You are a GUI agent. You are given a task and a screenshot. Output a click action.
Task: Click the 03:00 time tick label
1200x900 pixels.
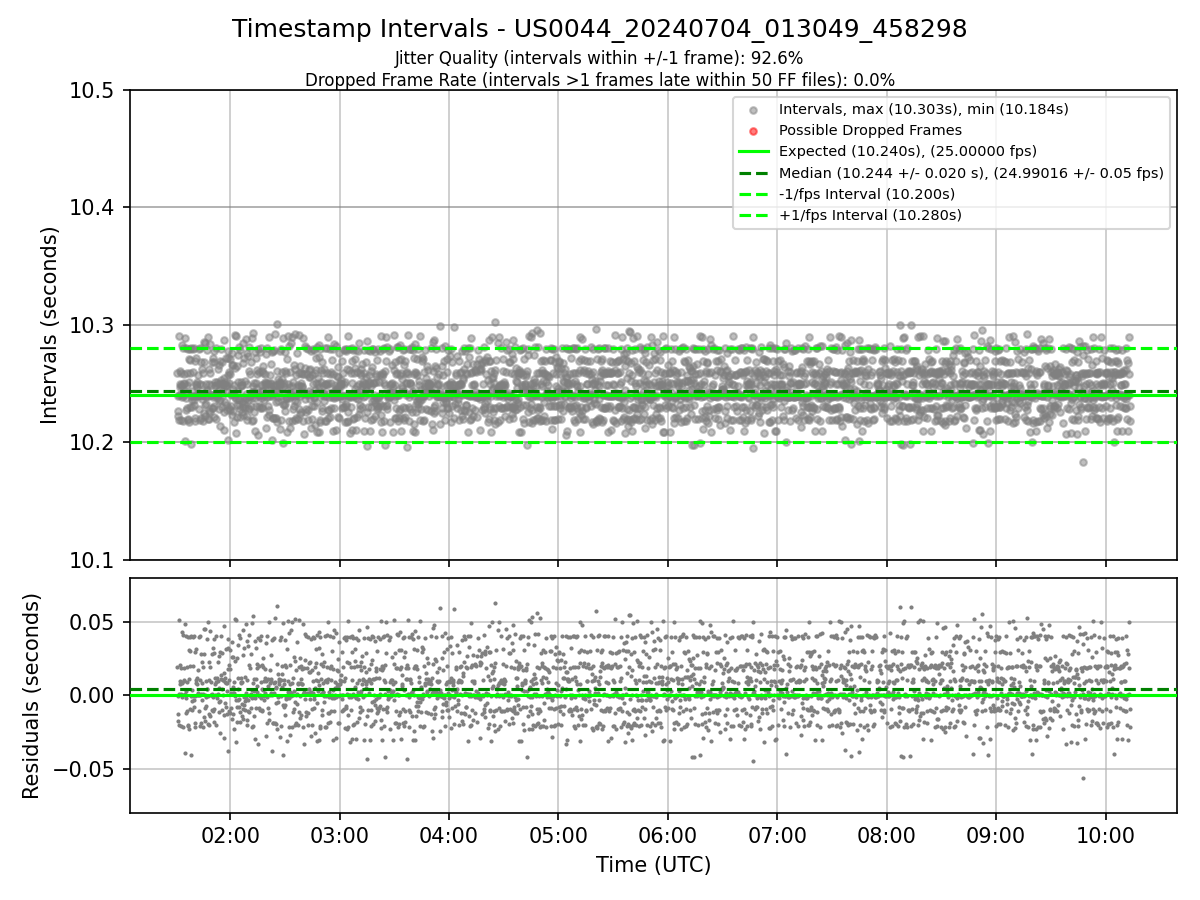click(x=339, y=835)
